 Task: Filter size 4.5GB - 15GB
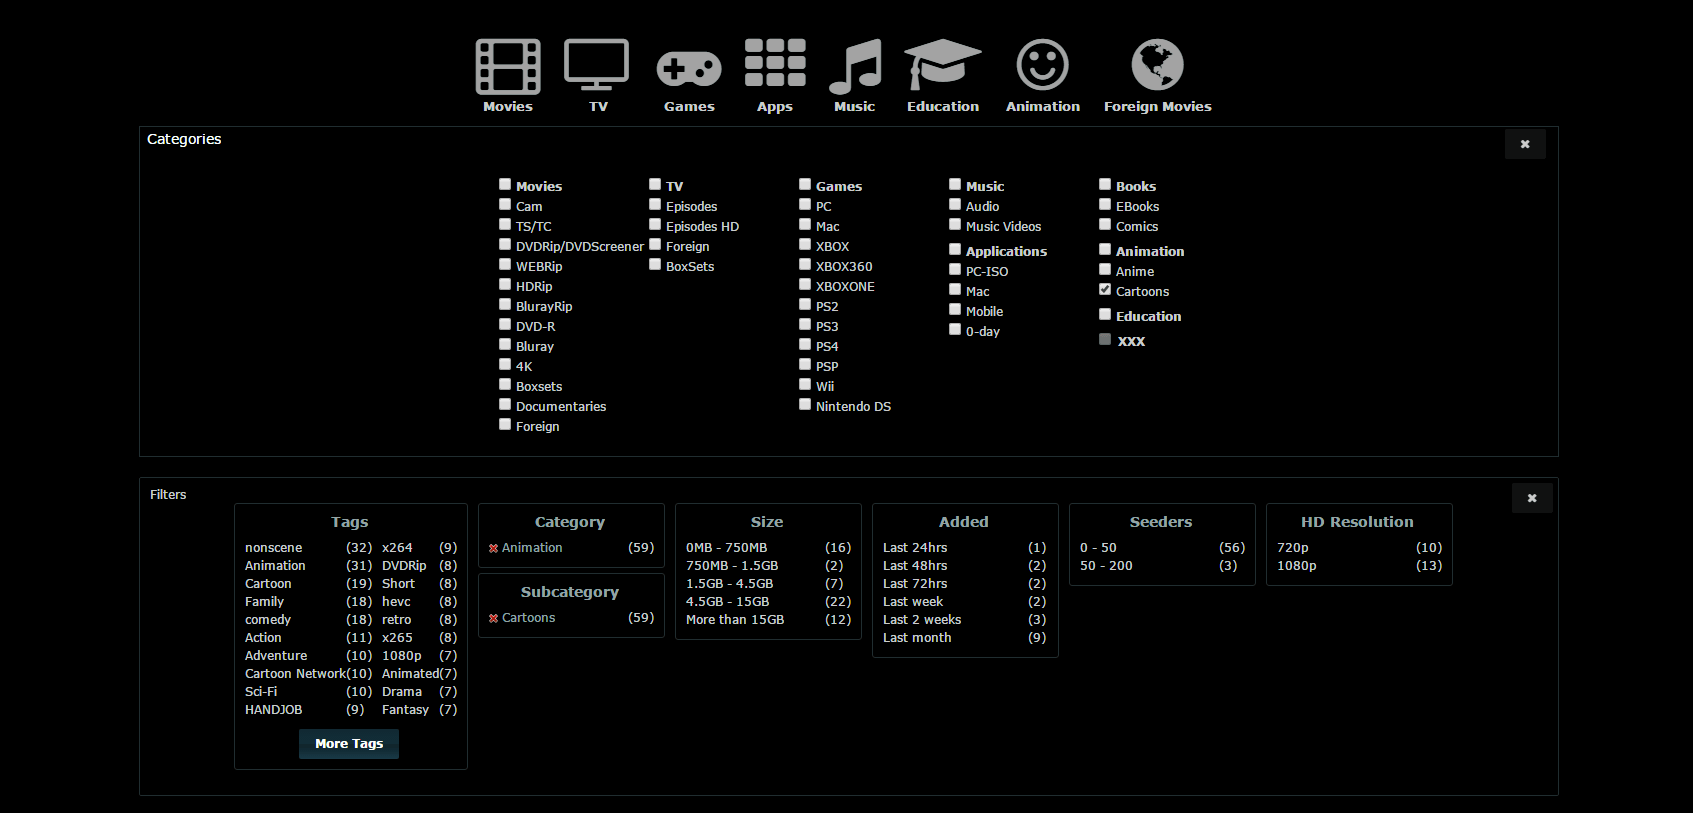tap(727, 602)
